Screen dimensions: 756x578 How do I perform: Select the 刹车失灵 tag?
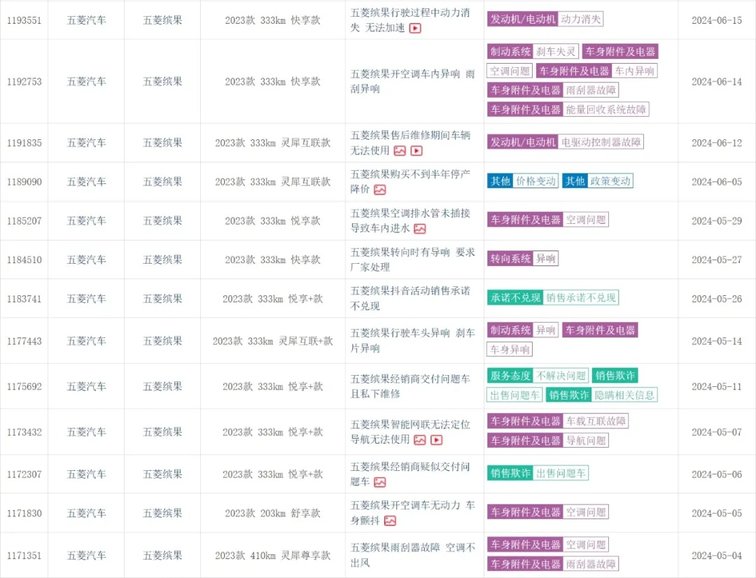coord(556,51)
